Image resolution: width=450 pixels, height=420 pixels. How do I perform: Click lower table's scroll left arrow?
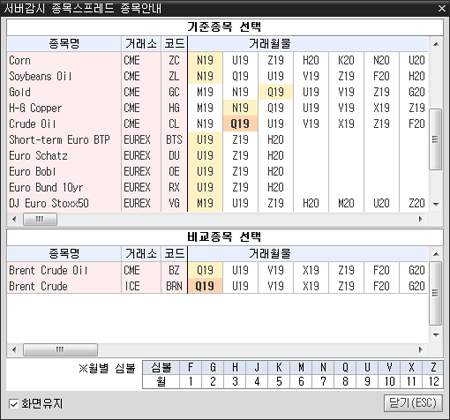pos(14,350)
